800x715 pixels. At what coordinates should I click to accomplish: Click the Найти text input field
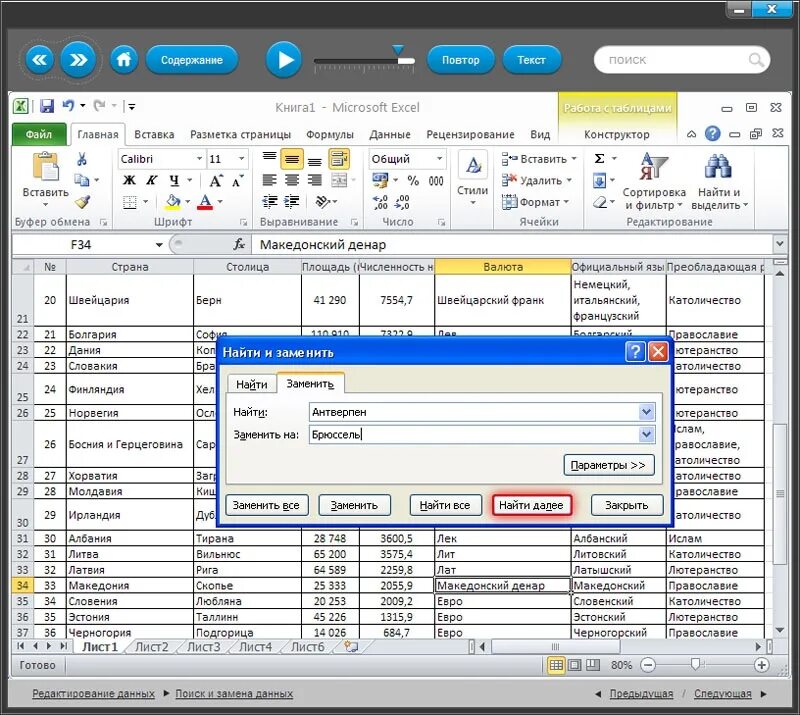(x=474, y=412)
